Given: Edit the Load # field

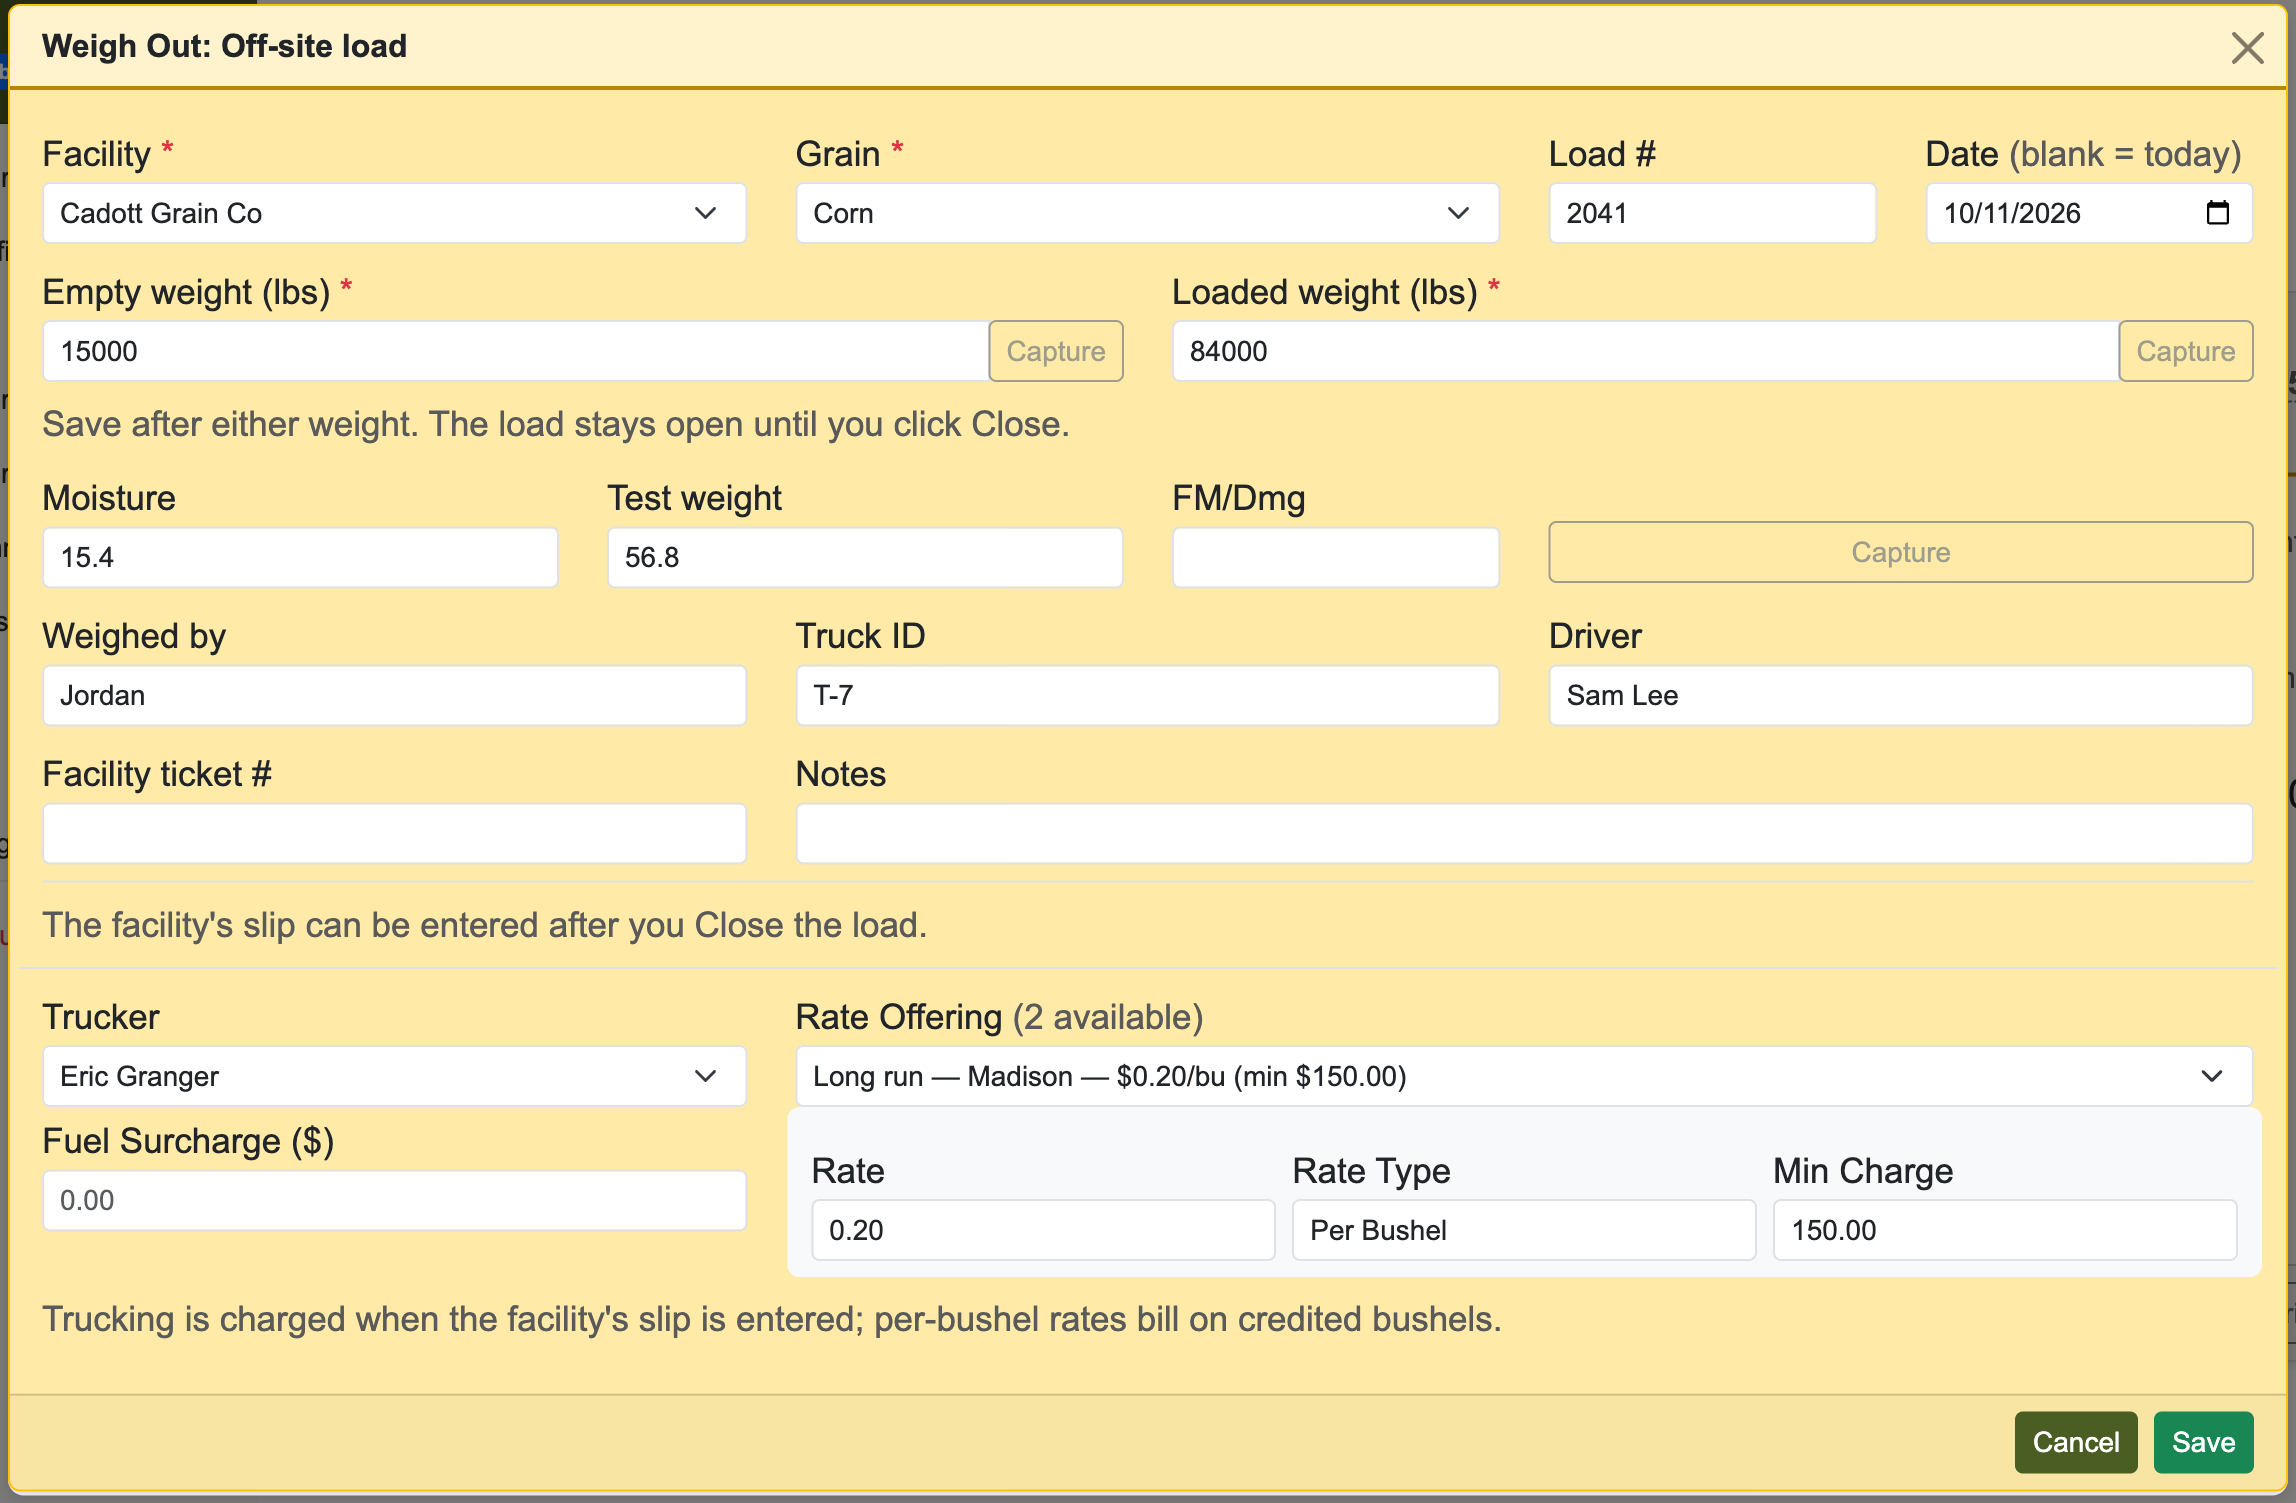Looking at the screenshot, I should (x=1712, y=213).
